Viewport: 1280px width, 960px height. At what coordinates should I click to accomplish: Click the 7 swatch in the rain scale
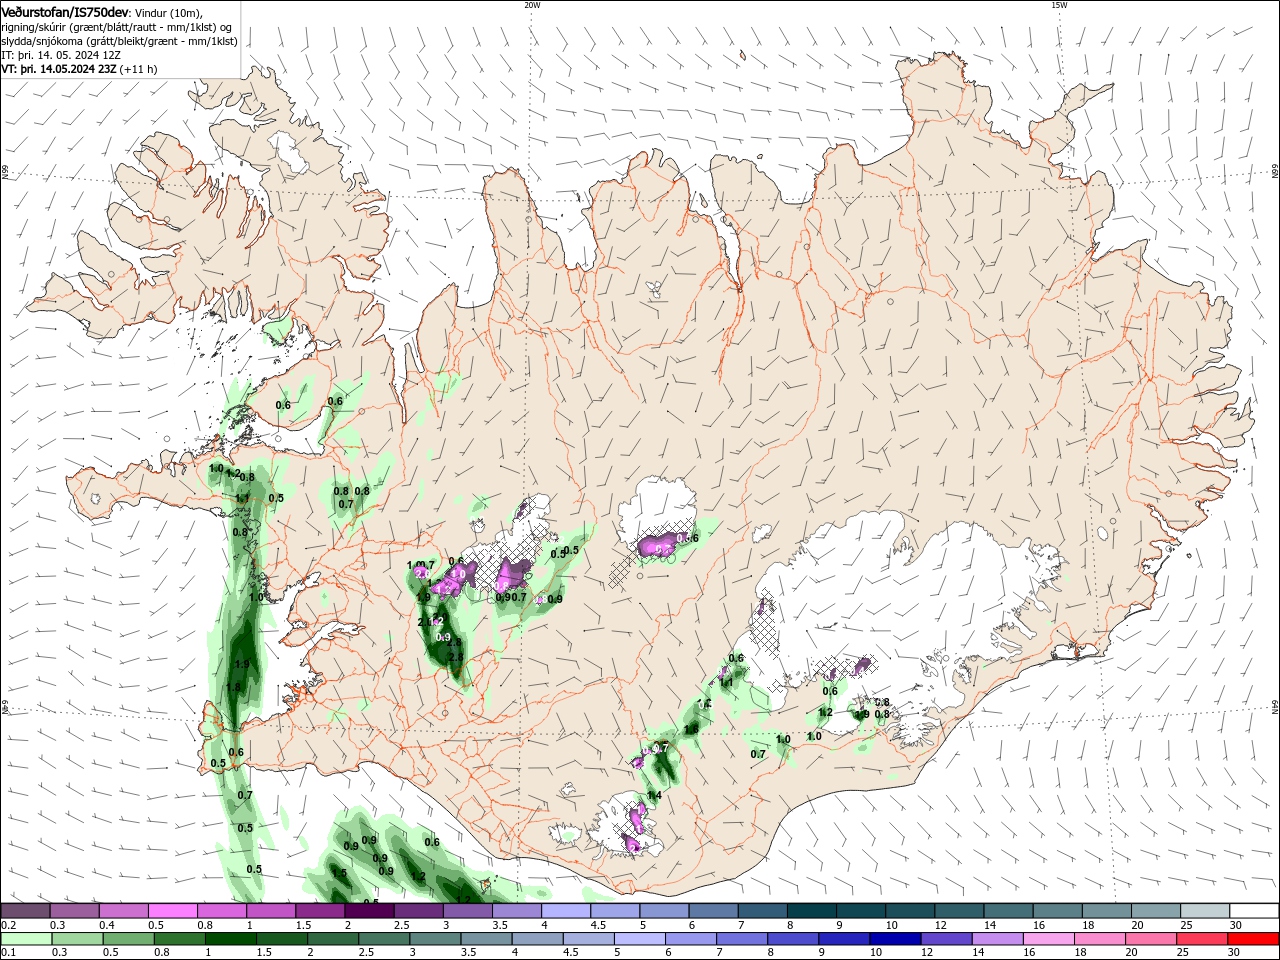pyautogui.click(x=741, y=939)
